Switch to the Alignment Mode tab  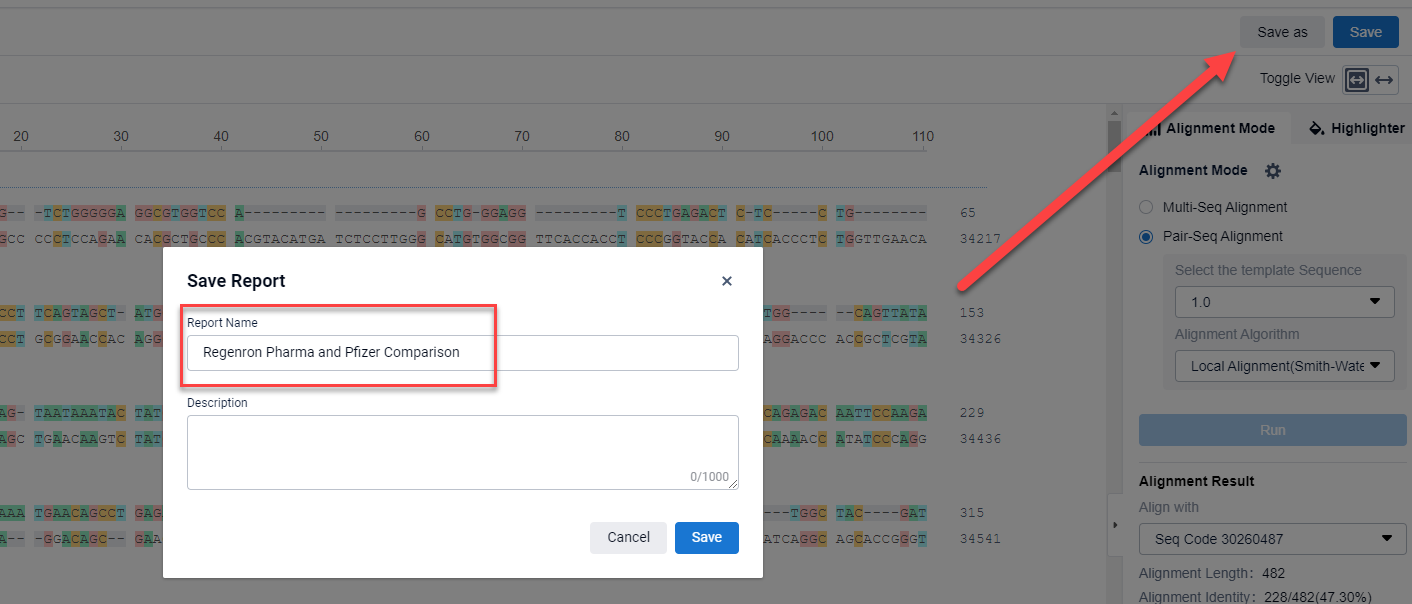point(1210,128)
